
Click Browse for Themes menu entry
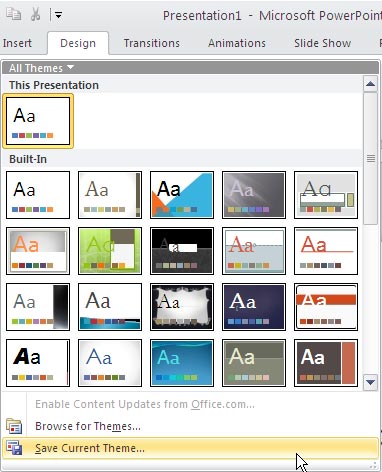pyautogui.click(x=190, y=426)
